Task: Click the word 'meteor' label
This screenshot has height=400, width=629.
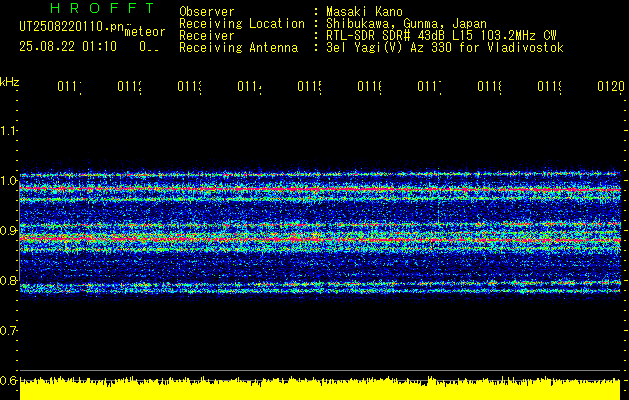Action: click(x=145, y=32)
